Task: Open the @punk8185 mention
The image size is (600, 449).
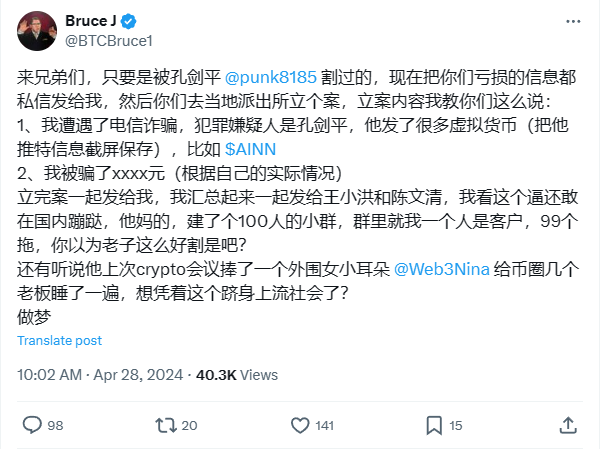Action: [x=271, y=77]
